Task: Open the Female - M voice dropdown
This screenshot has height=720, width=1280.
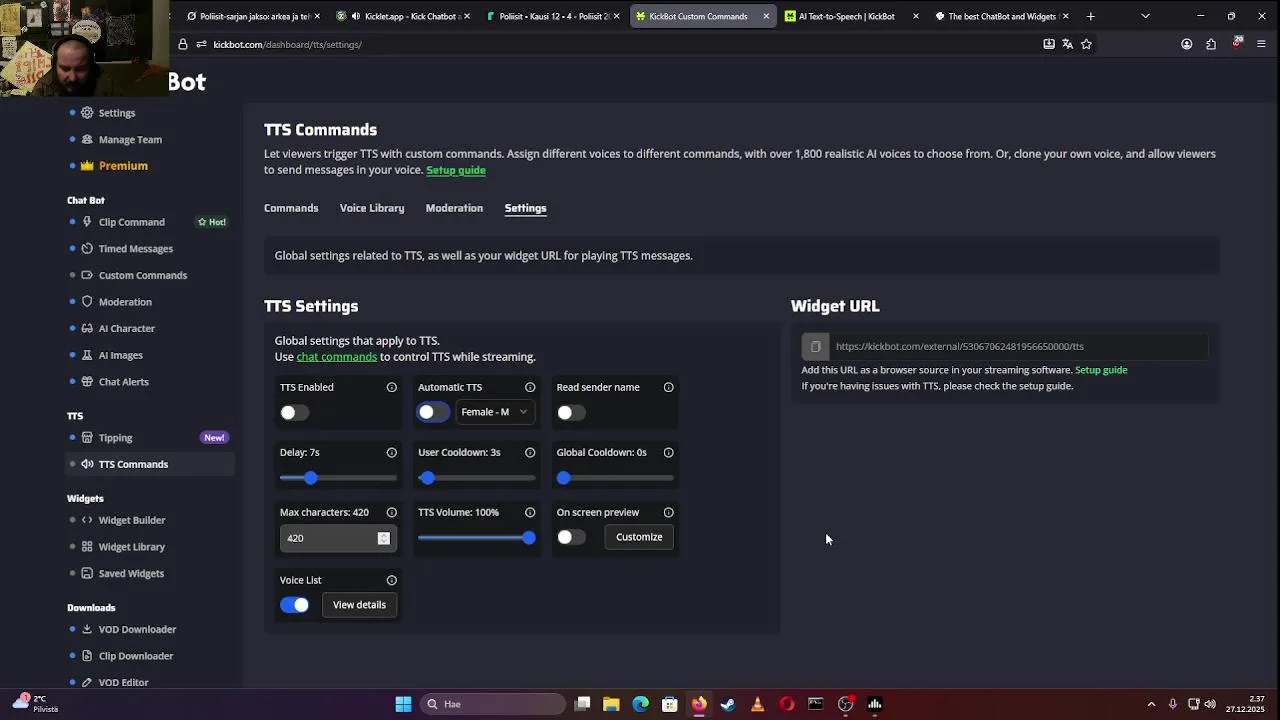Action: coord(494,412)
